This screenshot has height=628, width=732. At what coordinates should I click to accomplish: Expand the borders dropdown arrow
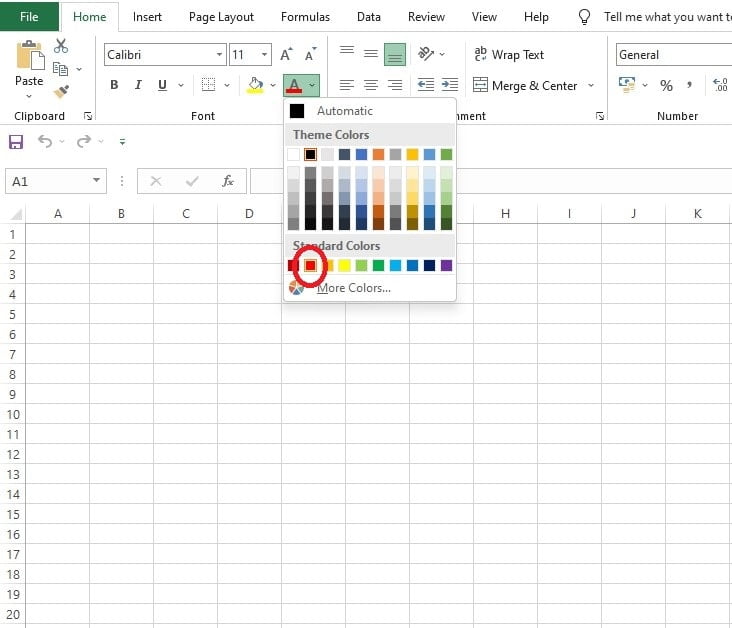[227, 85]
